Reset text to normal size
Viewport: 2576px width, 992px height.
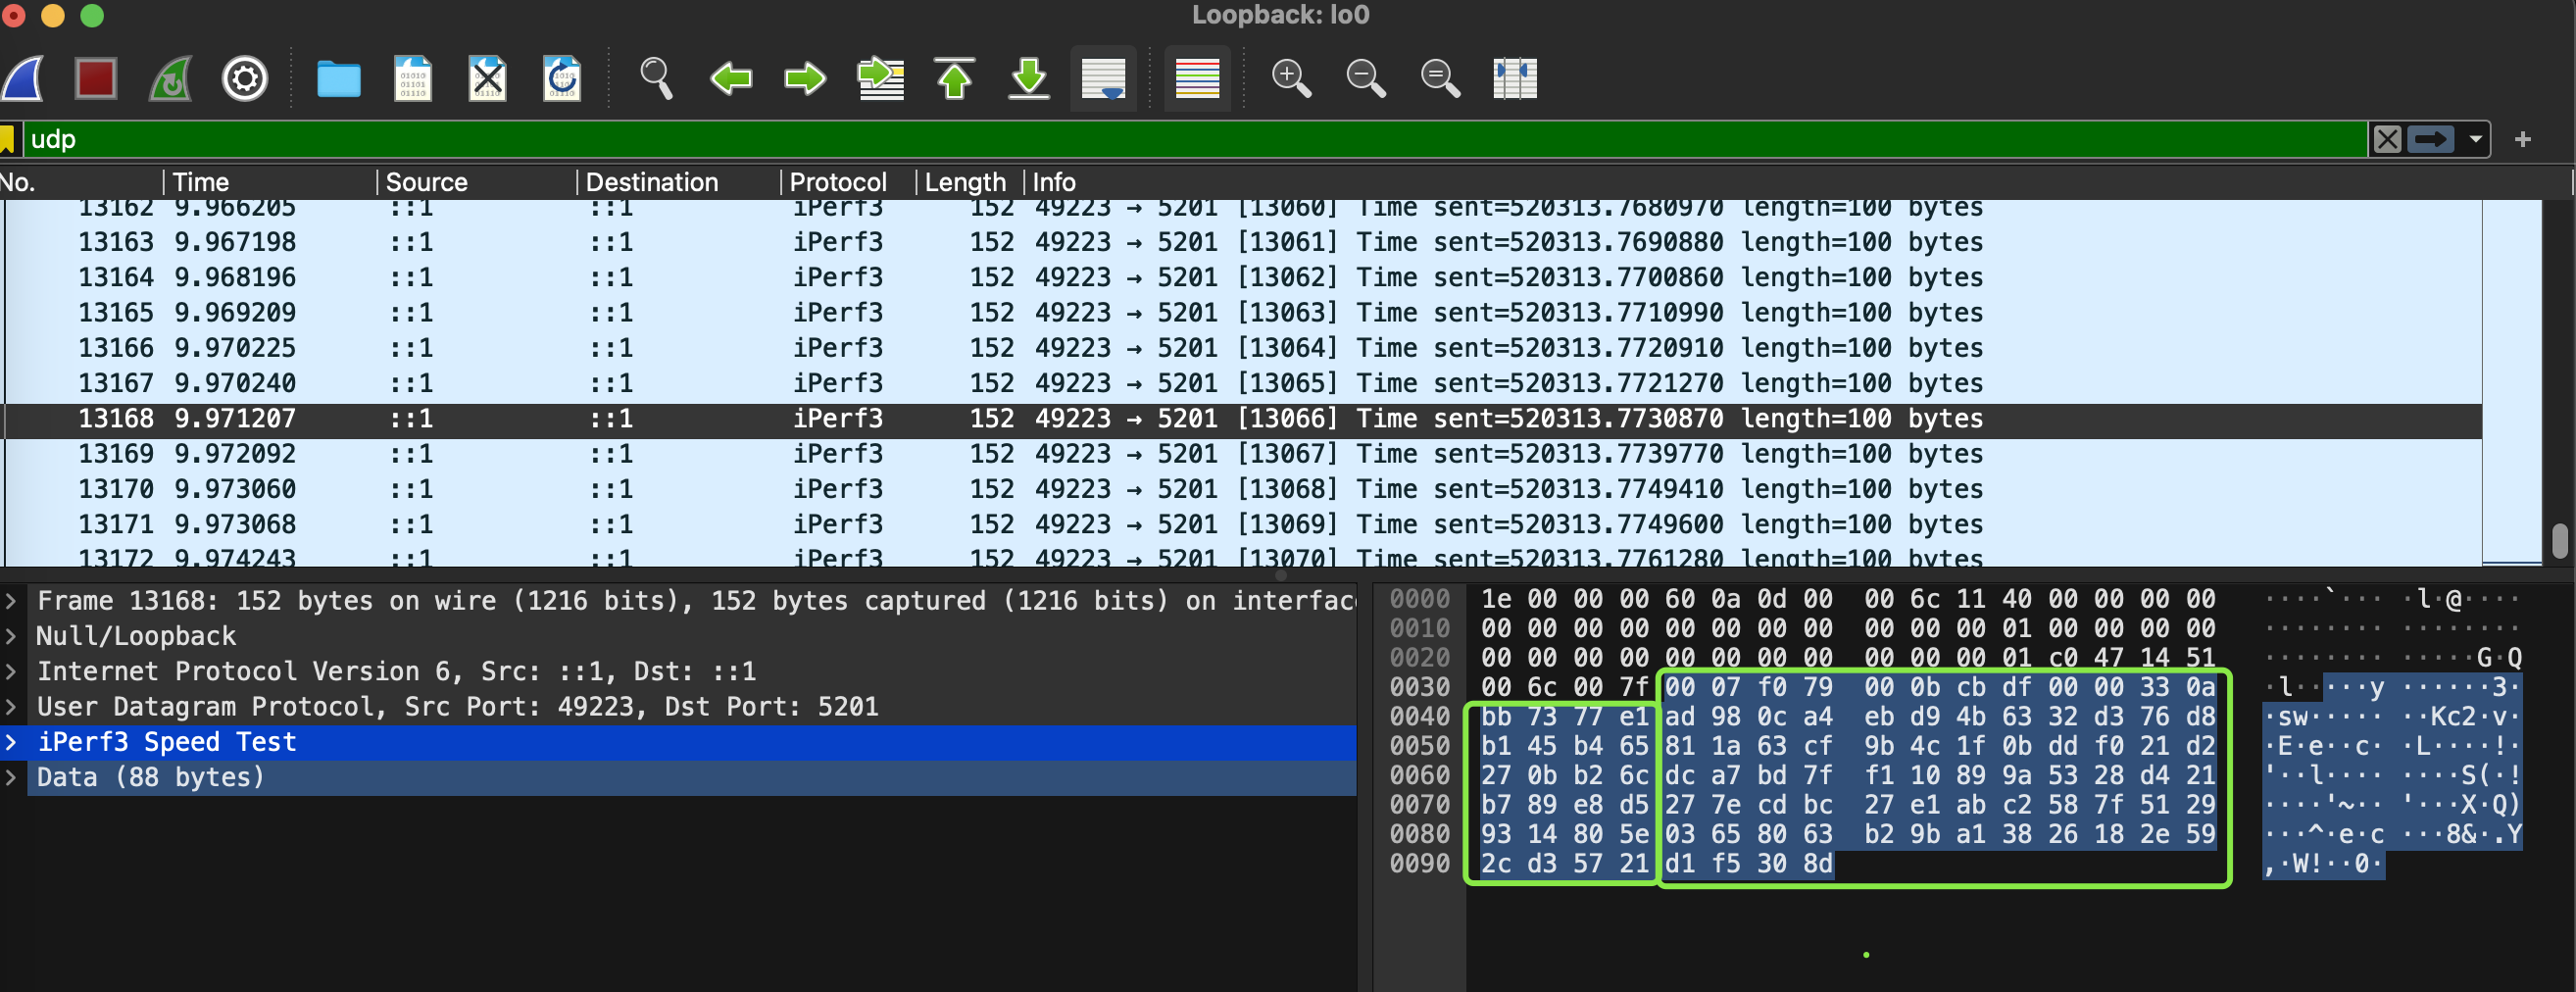tap(1440, 78)
